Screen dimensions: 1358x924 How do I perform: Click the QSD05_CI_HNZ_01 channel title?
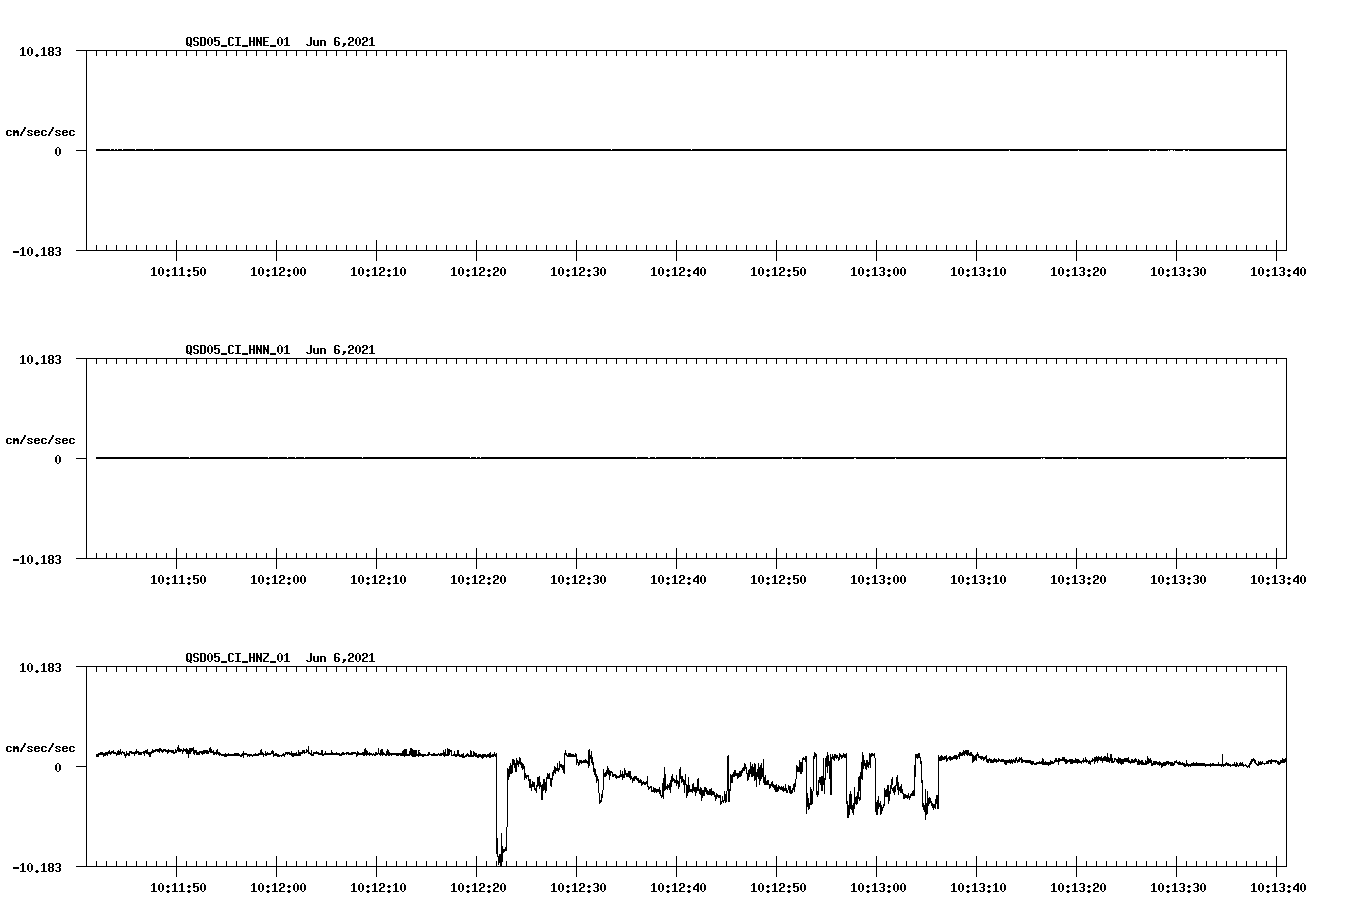238,658
